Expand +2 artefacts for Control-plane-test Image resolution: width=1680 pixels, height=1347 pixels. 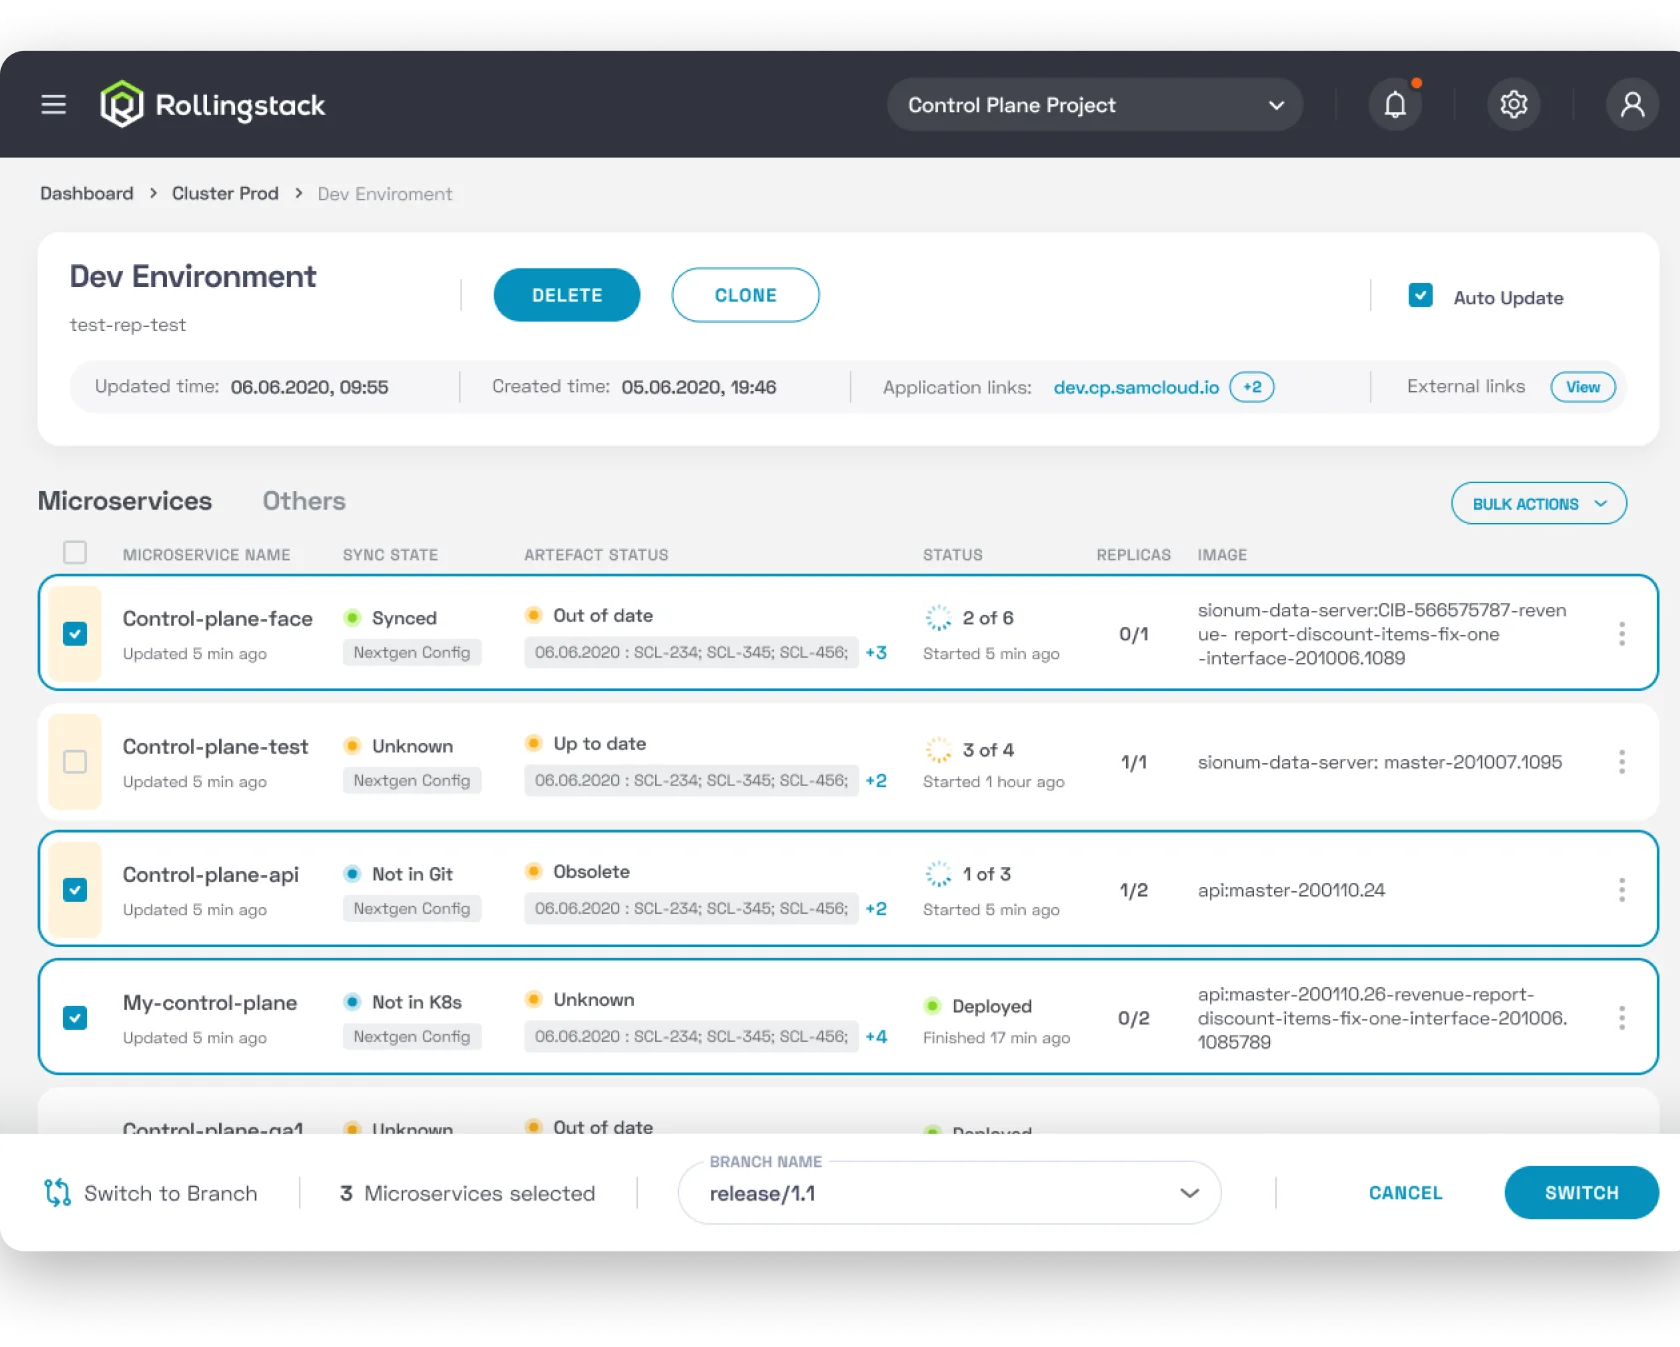click(x=876, y=780)
